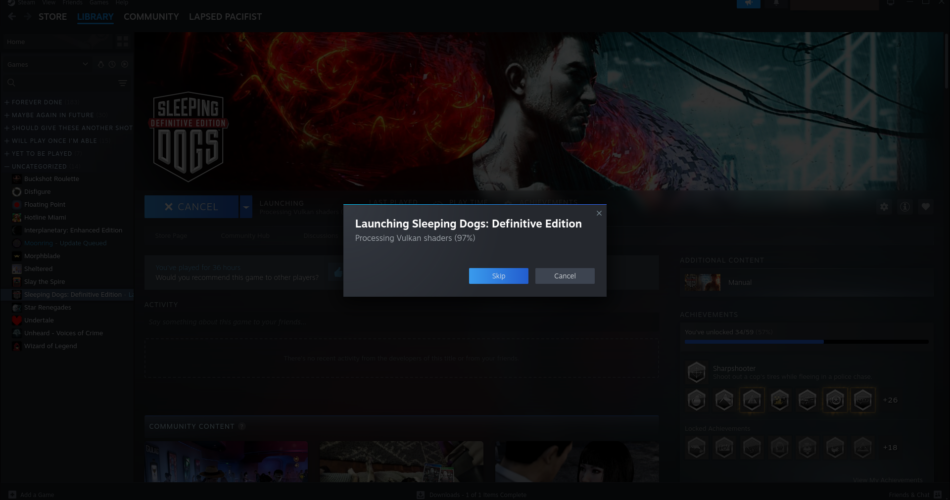Open game settings gear icon

coord(884,207)
